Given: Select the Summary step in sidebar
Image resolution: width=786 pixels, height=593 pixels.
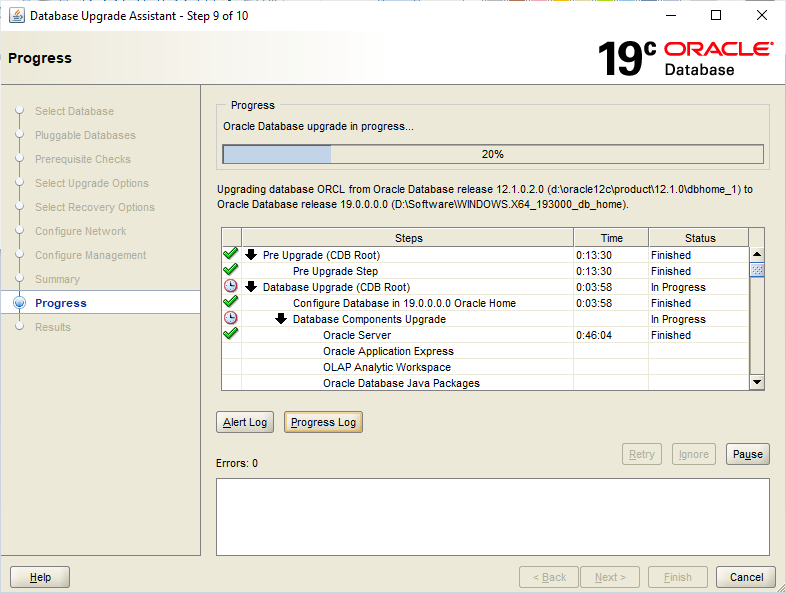Looking at the screenshot, I should pos(57,279).
